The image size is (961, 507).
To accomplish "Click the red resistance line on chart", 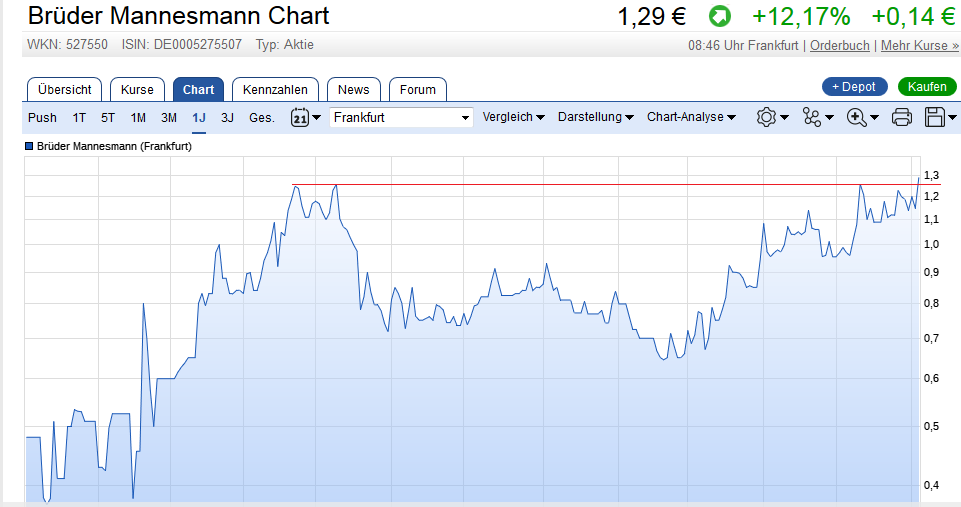I will (x=600, y=185).
